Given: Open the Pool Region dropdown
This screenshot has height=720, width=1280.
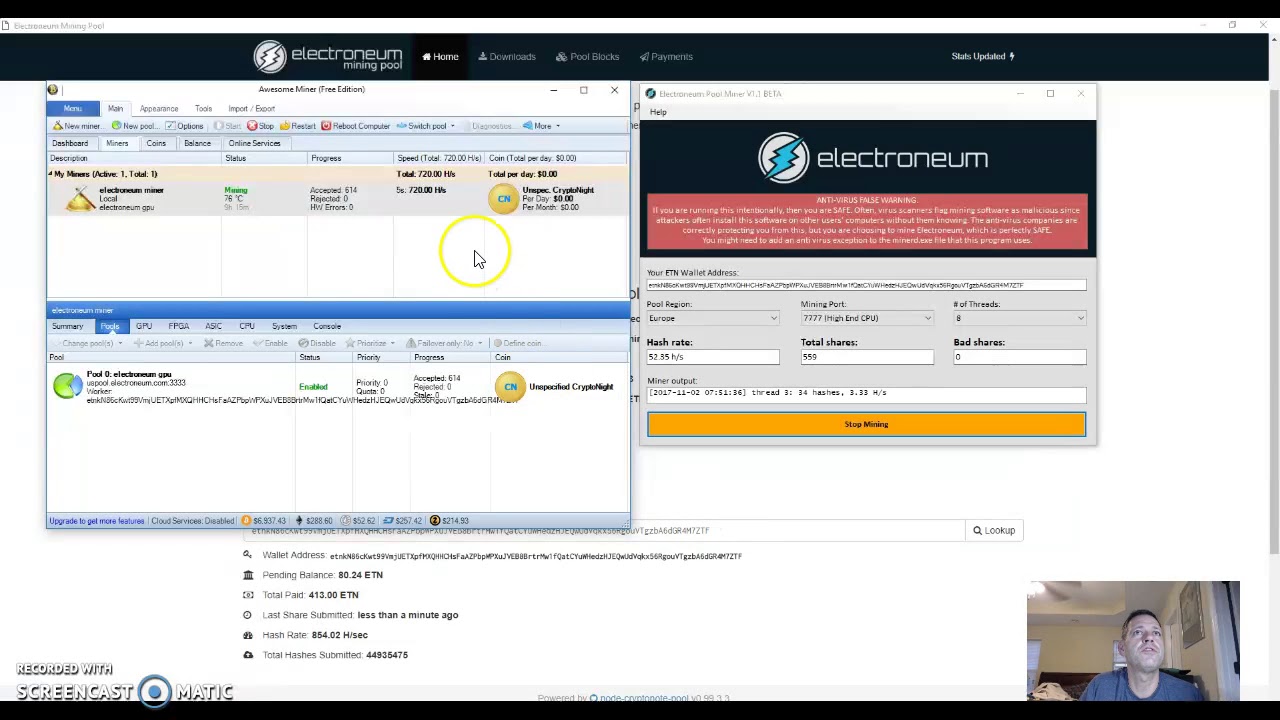Looking at the screenshot, I should (712, 318).
